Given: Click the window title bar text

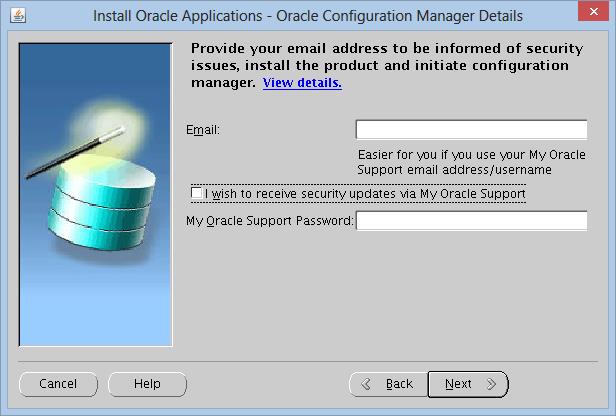Looking at the screenshot, I should click(x=308, y=16).
